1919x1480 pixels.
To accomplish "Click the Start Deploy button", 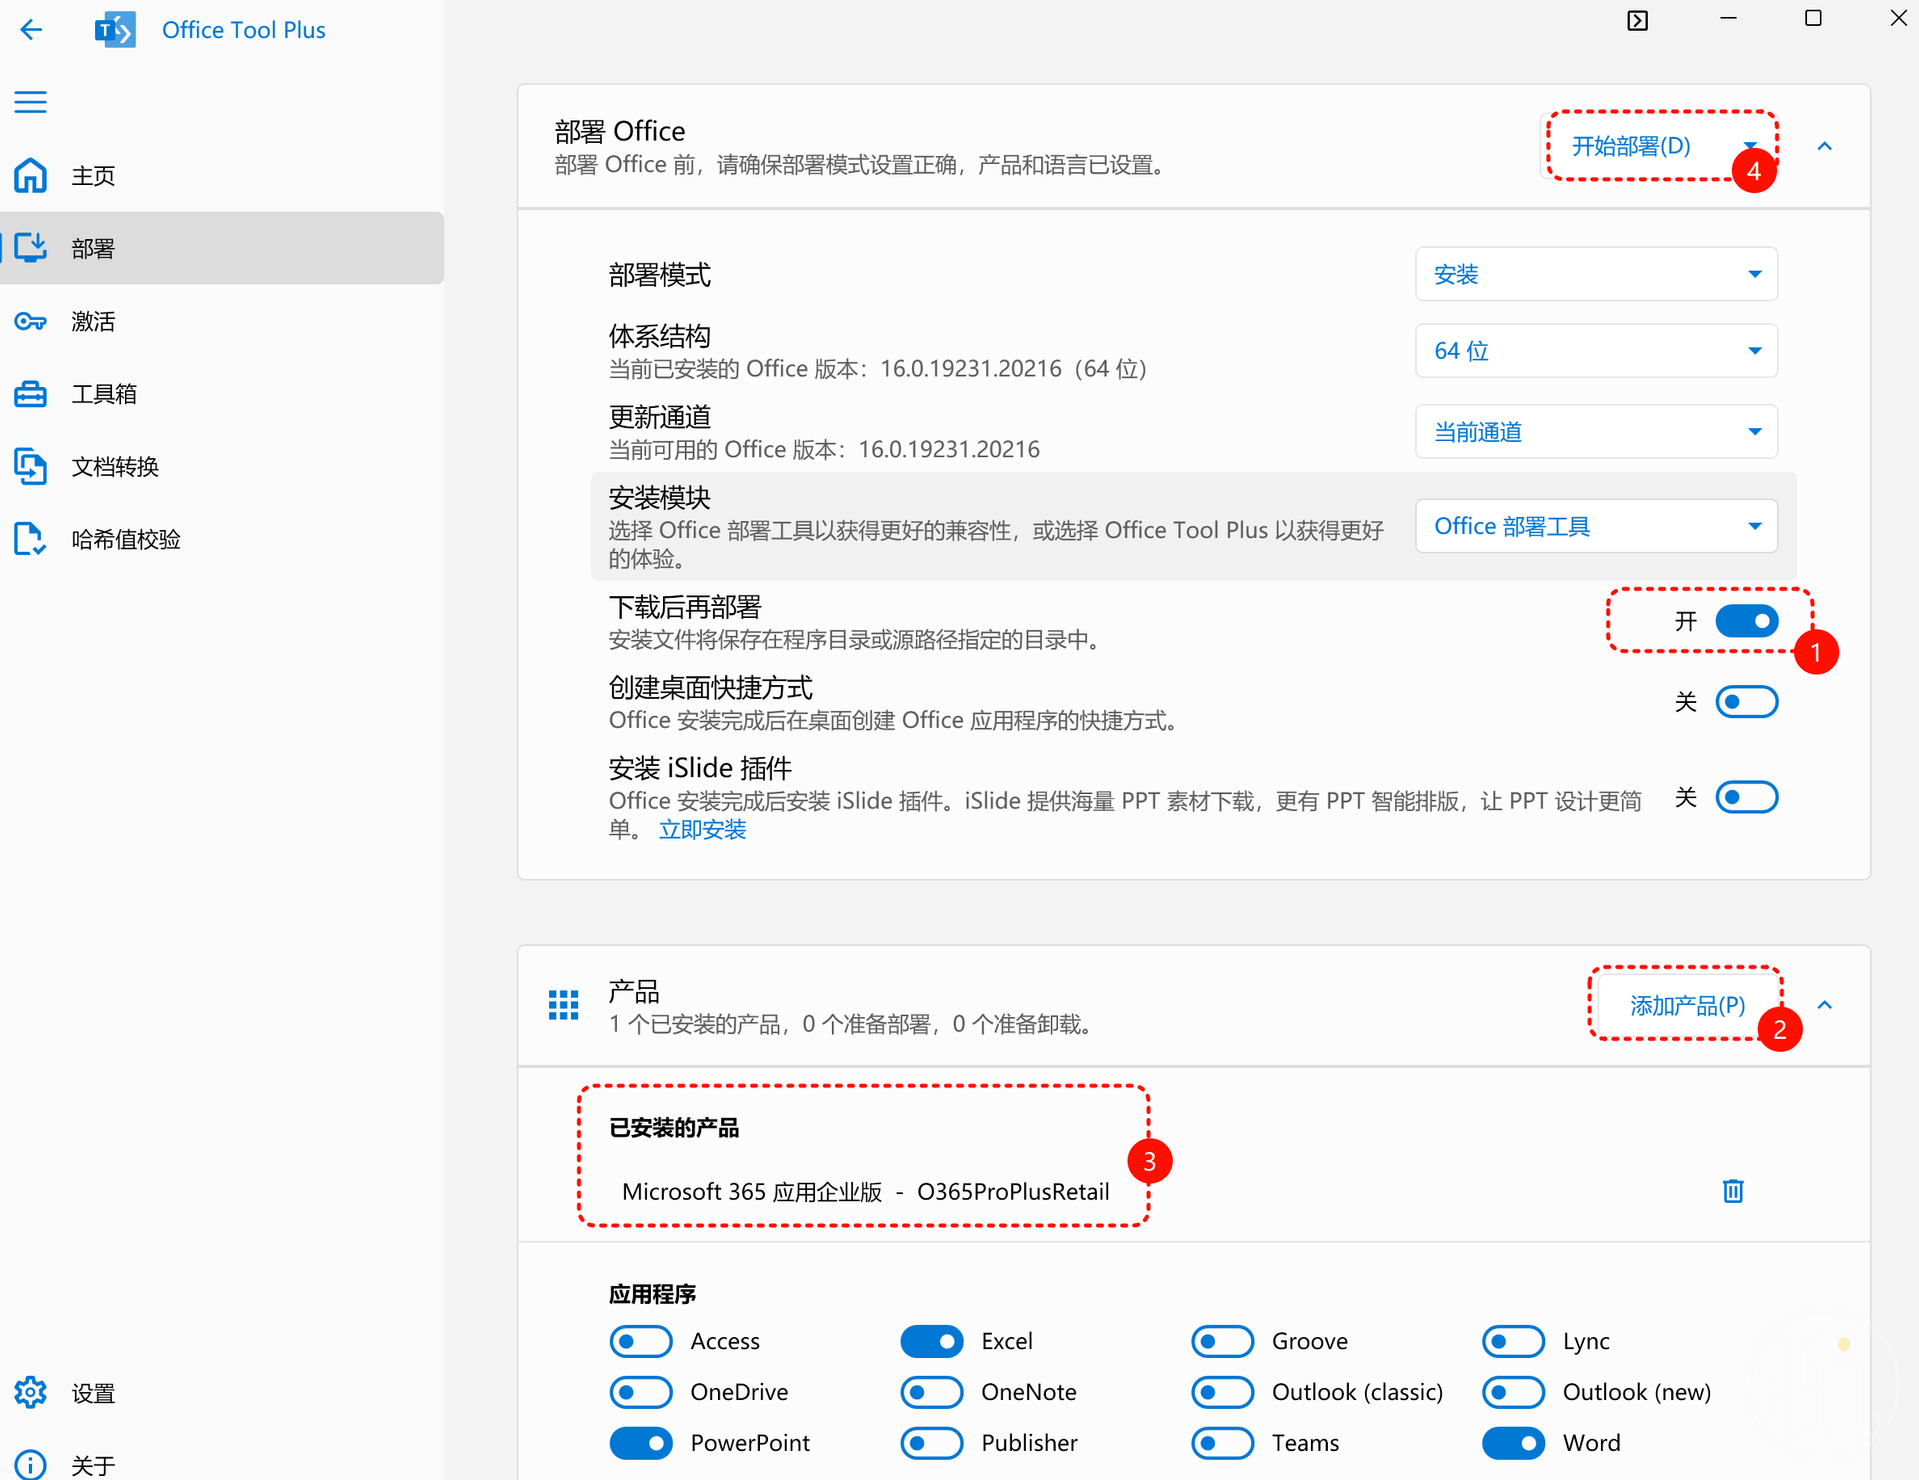I will click(x=1630, y=146).
